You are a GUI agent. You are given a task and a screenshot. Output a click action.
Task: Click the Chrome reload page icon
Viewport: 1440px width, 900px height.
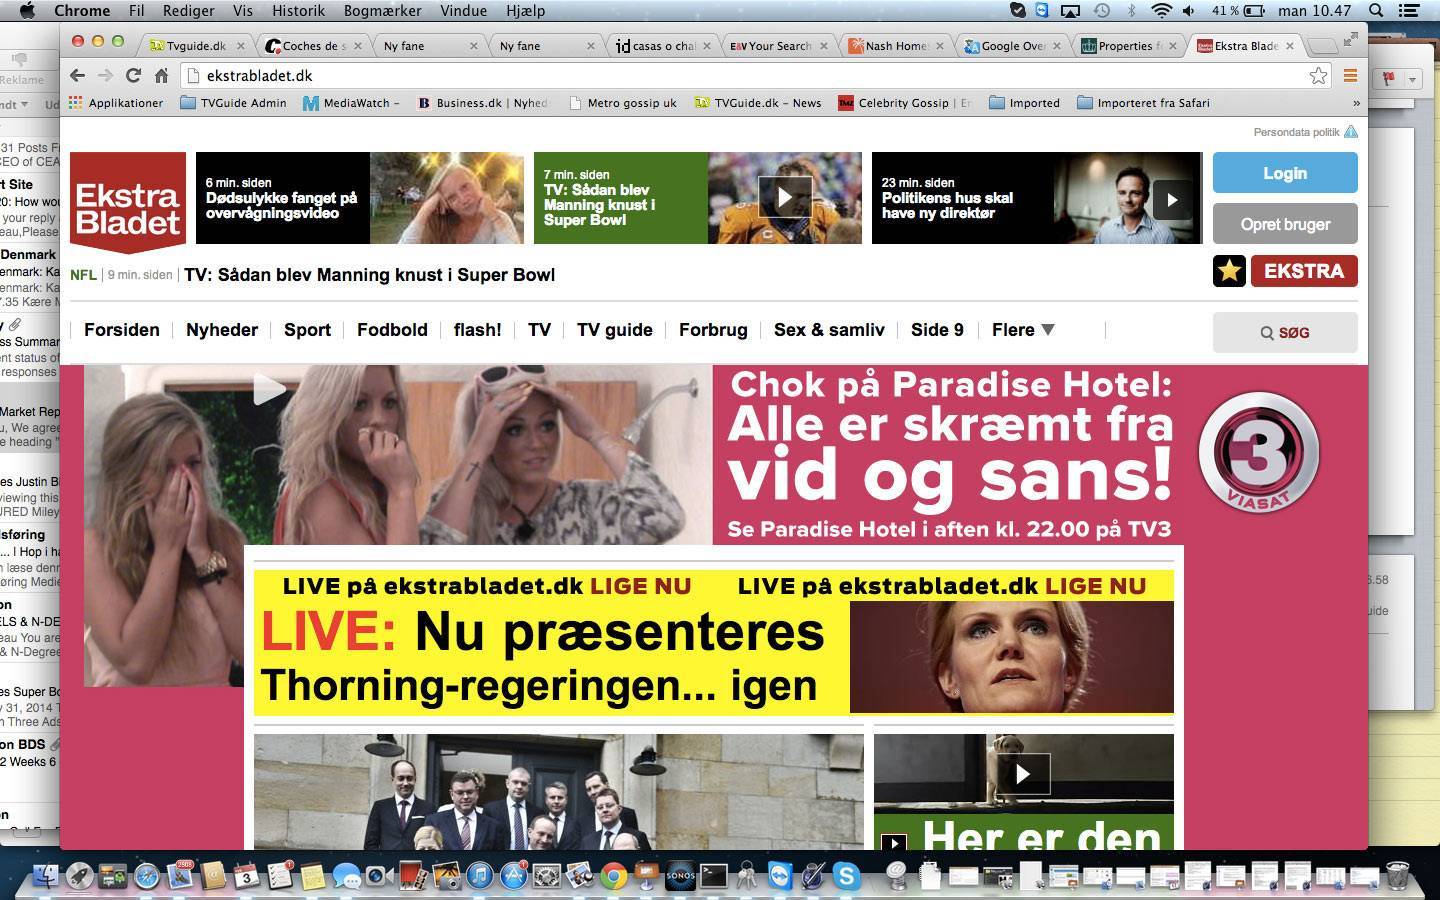(x=133, y=75)
